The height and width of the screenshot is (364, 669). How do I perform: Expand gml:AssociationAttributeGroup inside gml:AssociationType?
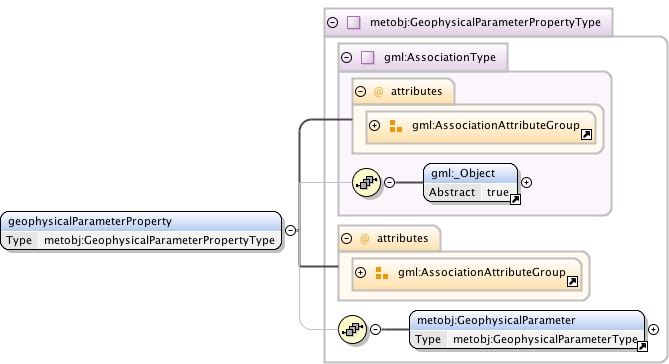[374, 125]
